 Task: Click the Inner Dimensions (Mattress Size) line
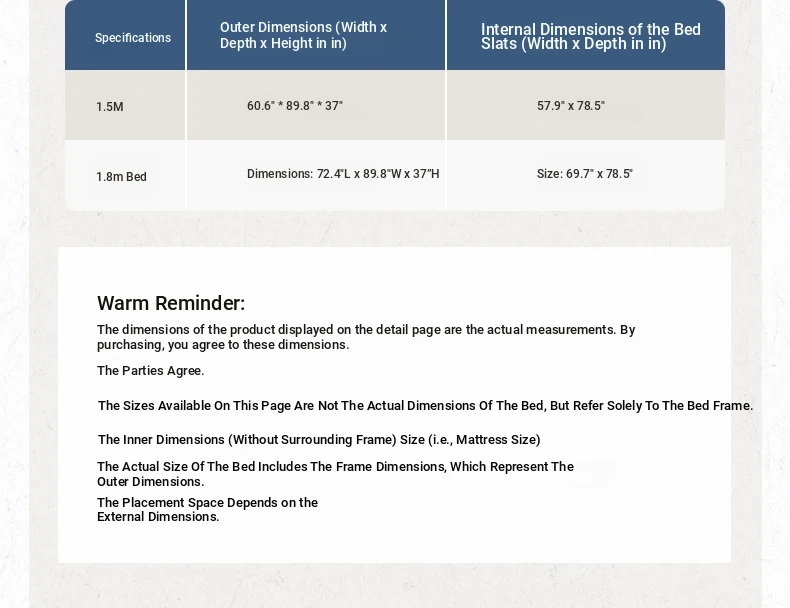click(319, 440)
